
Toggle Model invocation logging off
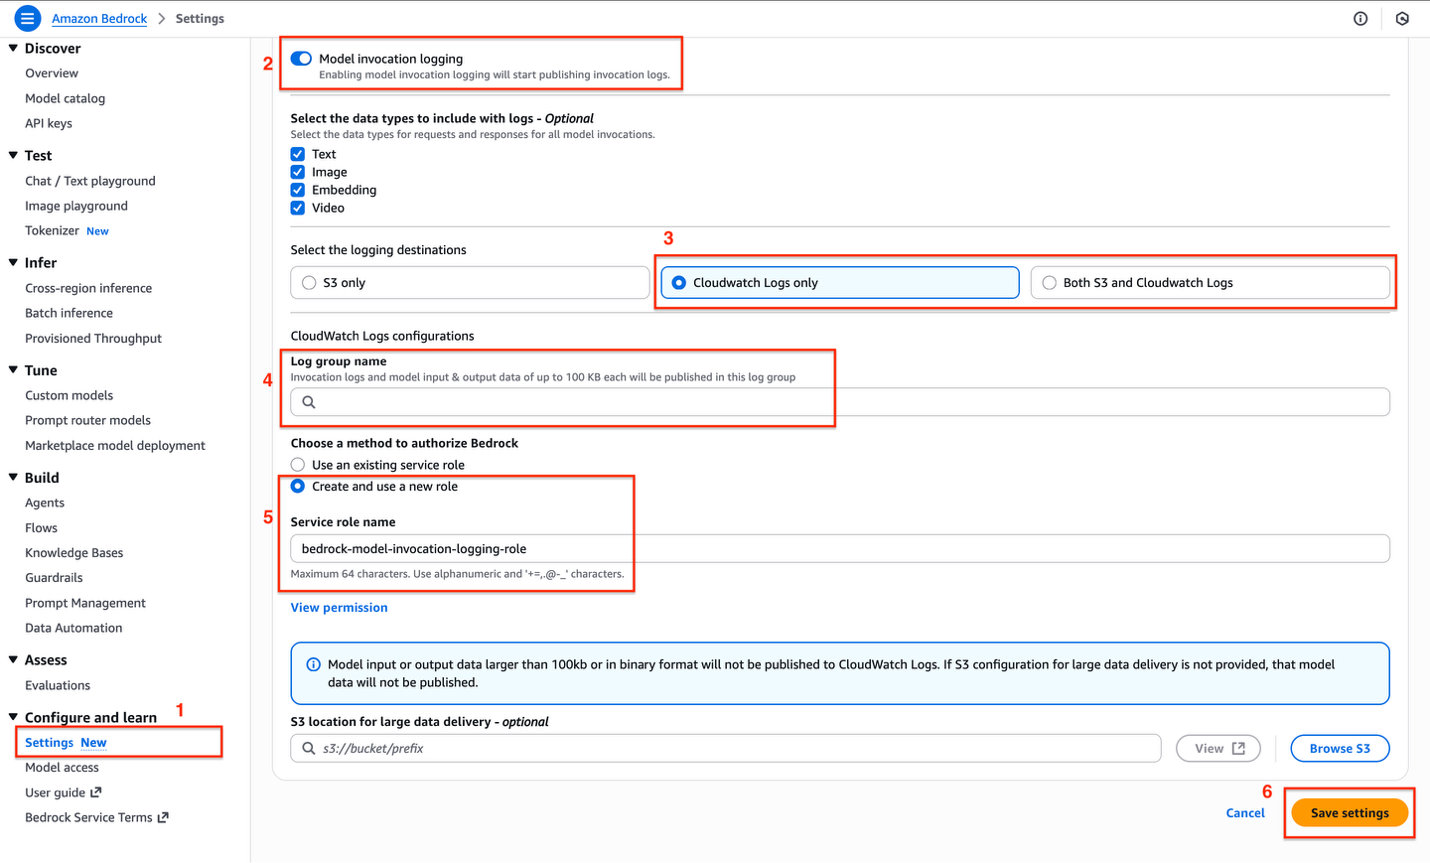pos(301,58)
